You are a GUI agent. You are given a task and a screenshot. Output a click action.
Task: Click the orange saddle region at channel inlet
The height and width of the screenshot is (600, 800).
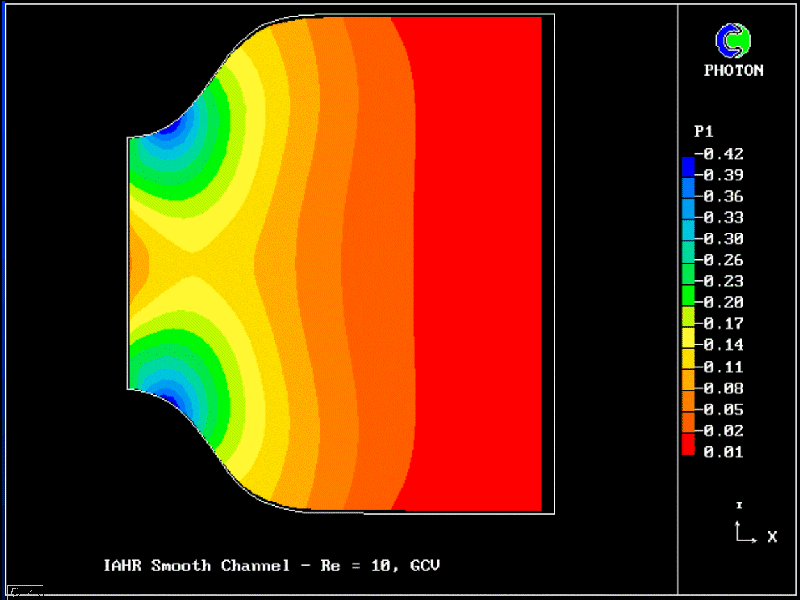click(139, 262)
